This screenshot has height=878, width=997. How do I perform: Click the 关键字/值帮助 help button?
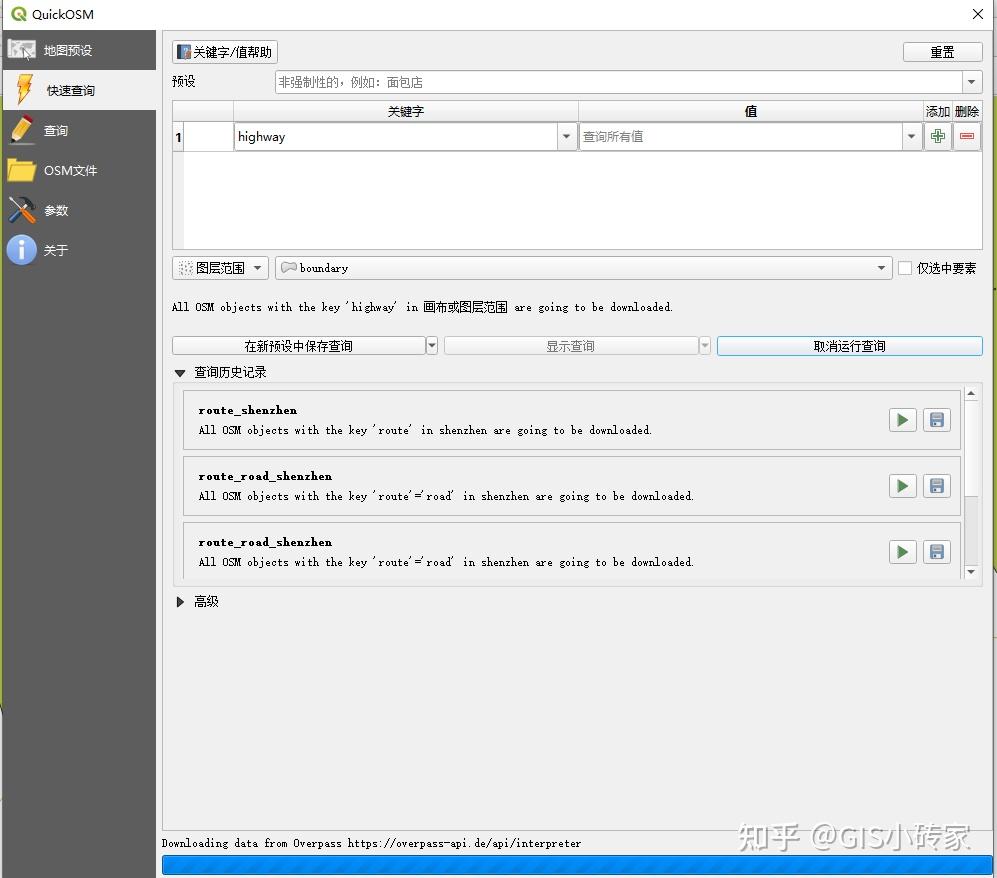224,52
